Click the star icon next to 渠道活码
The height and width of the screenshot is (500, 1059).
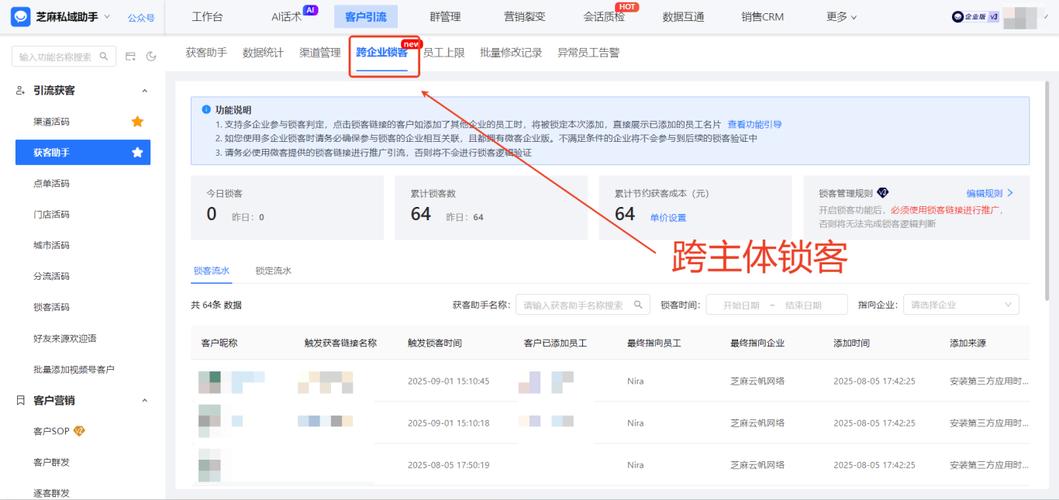tap(138, 122)
